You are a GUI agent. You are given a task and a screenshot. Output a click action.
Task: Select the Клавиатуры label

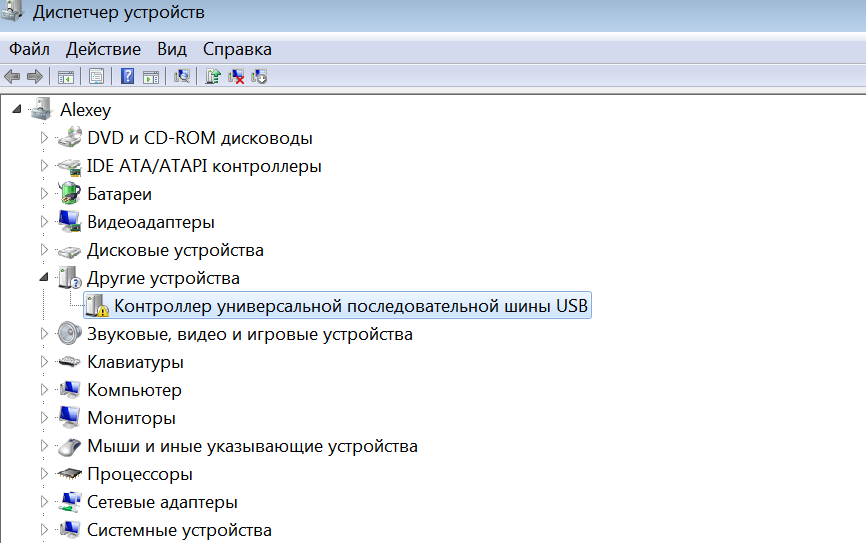135,362
